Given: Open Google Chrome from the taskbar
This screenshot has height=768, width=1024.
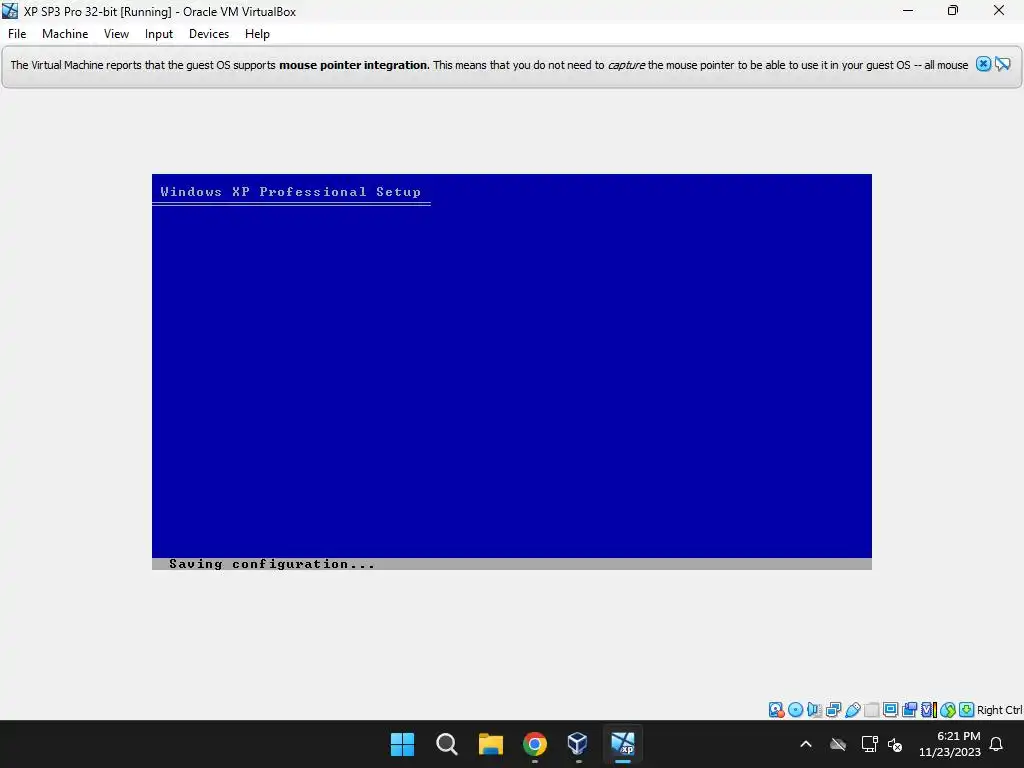Looking at the screenshot, I should [x=535, y=744].
